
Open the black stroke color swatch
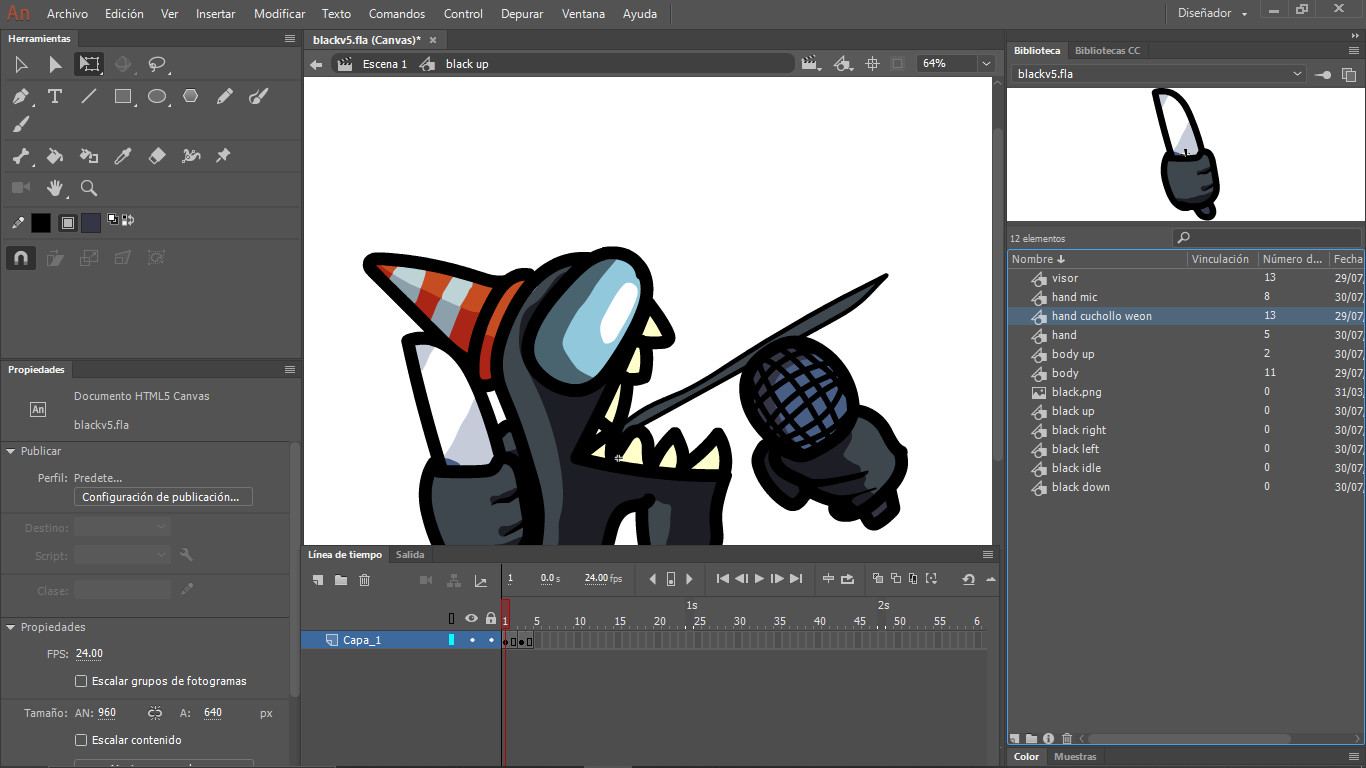coord(41,223)
